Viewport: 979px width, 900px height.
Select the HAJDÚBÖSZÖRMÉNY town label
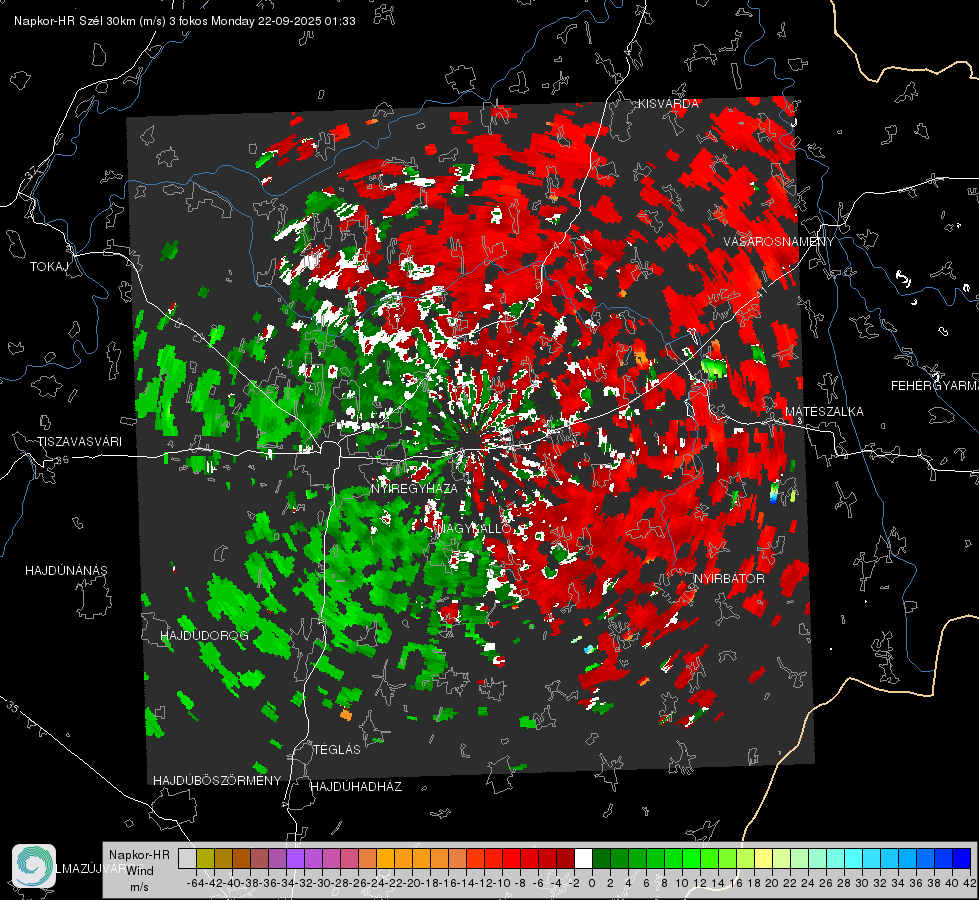pos(217,781)
